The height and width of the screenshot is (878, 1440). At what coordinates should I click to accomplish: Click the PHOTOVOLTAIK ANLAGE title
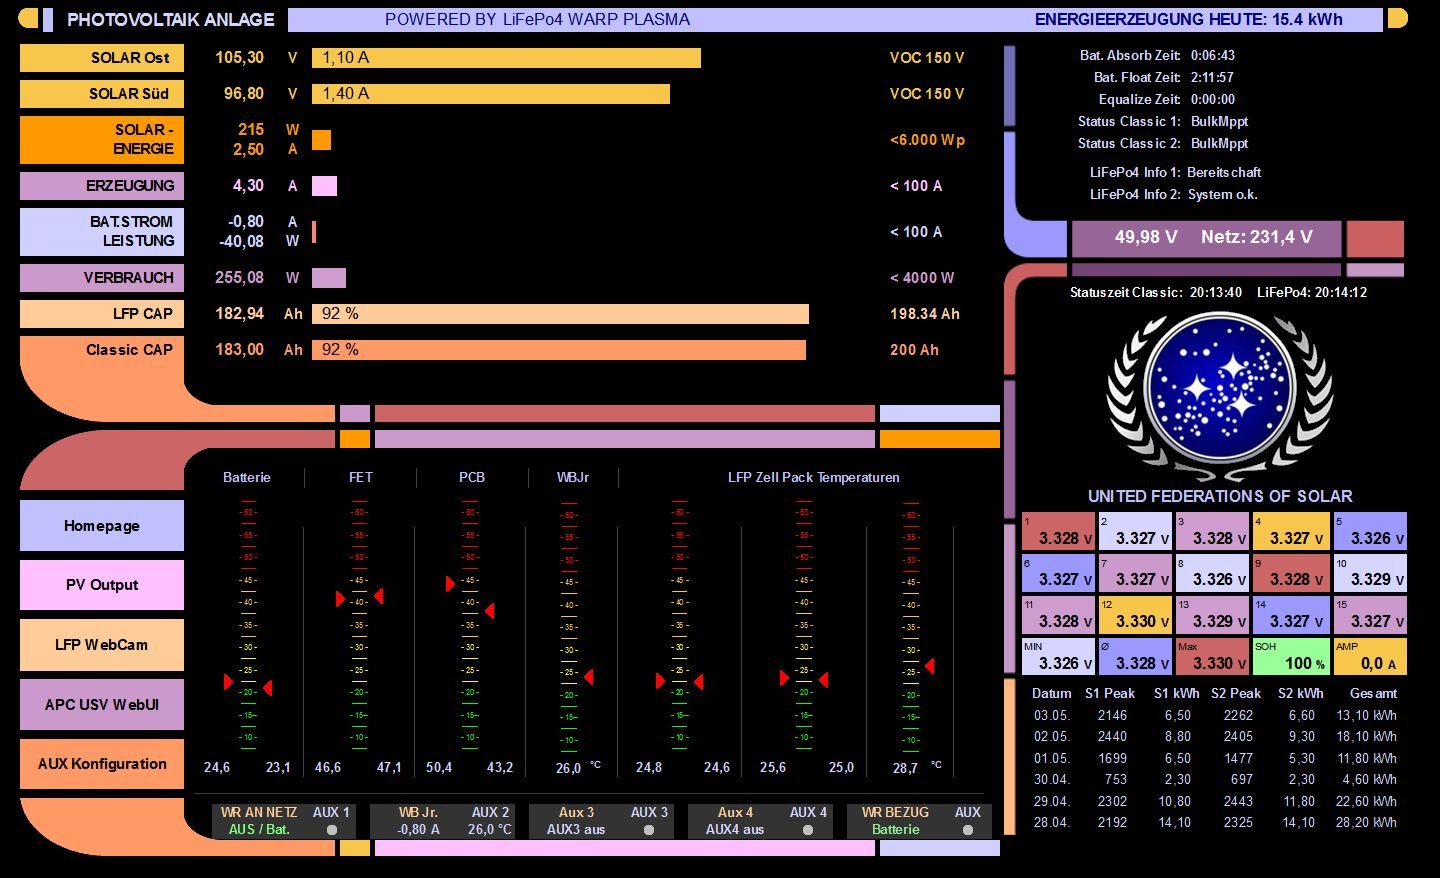pos(170,19)
